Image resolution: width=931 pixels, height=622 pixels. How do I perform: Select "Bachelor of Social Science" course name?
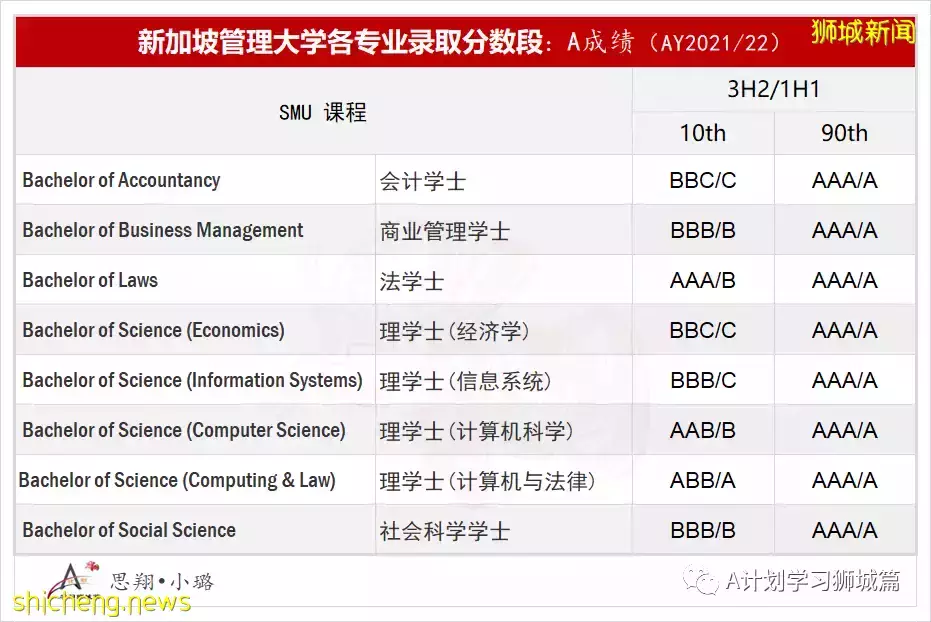click(129, 529)
